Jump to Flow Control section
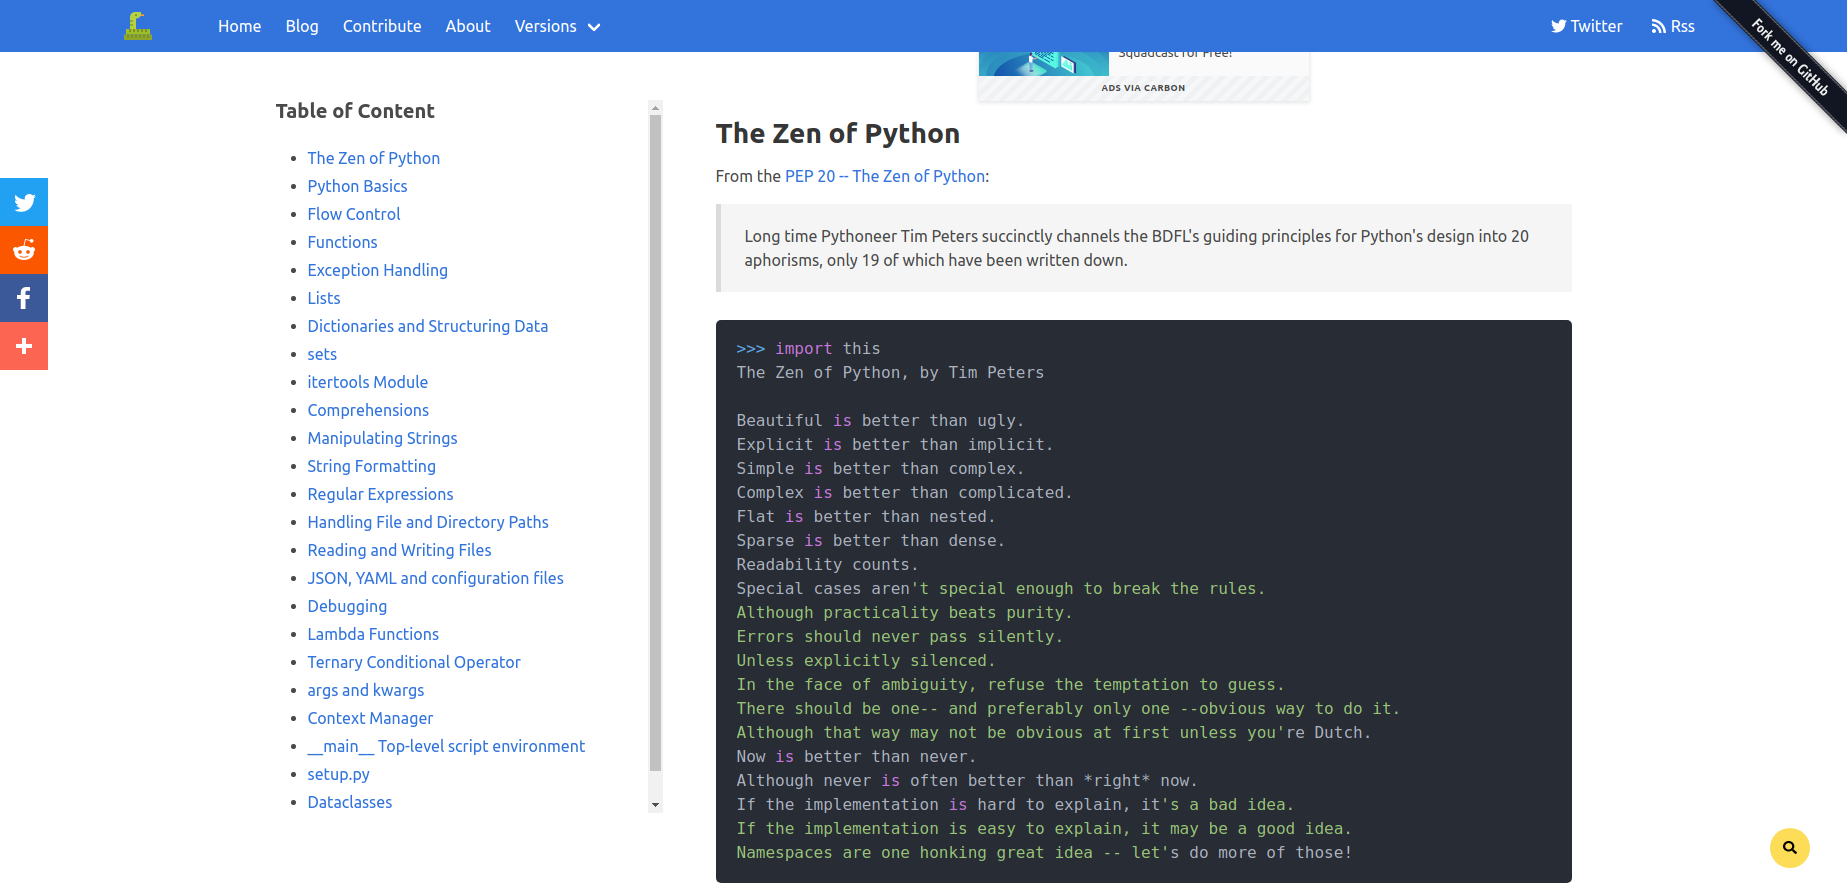Viewport: 1847px width, 891px height. point(354,214)
